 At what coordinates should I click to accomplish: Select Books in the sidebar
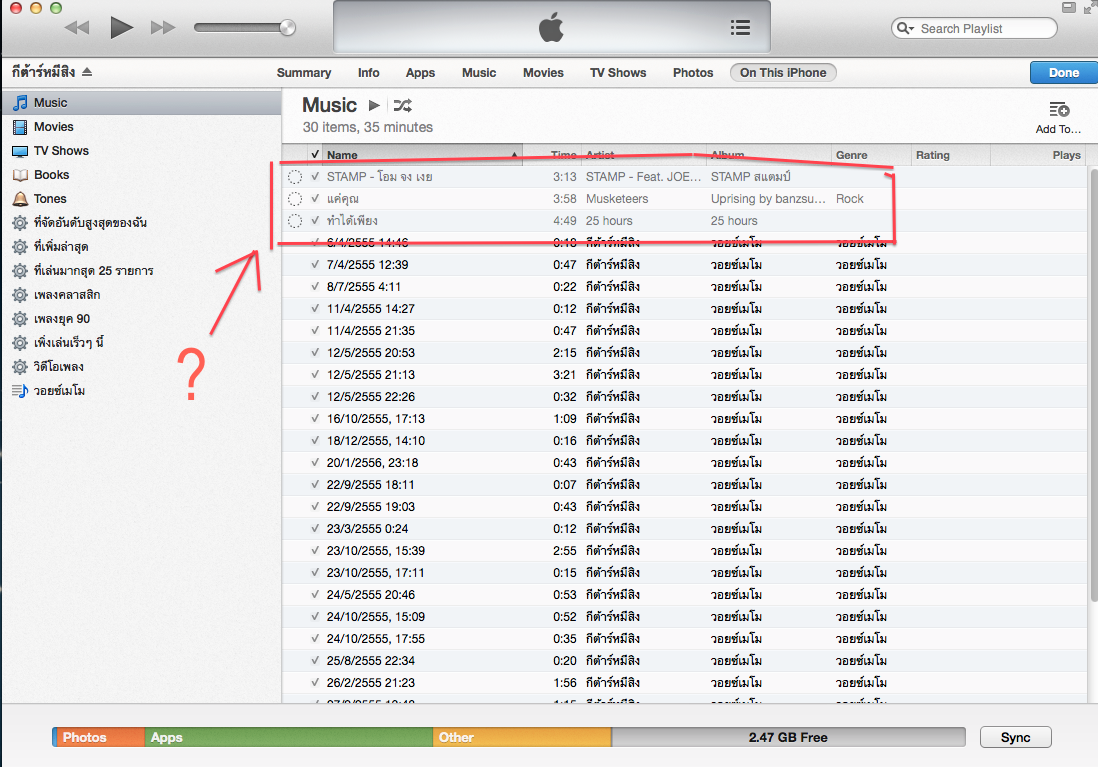click(141, 174)
